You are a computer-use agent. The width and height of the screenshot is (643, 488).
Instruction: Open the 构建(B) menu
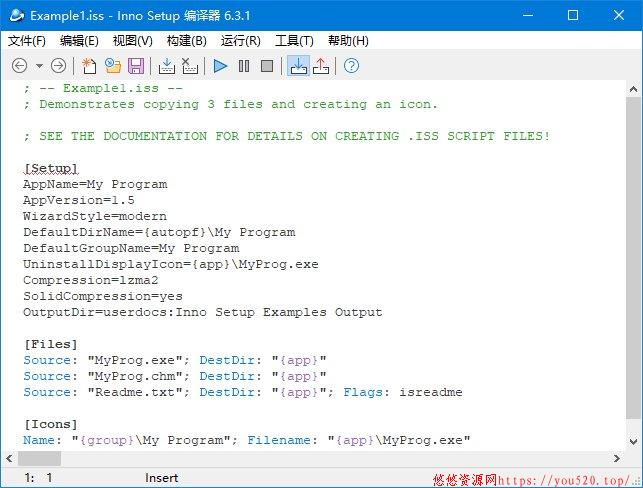coord(187,41)
